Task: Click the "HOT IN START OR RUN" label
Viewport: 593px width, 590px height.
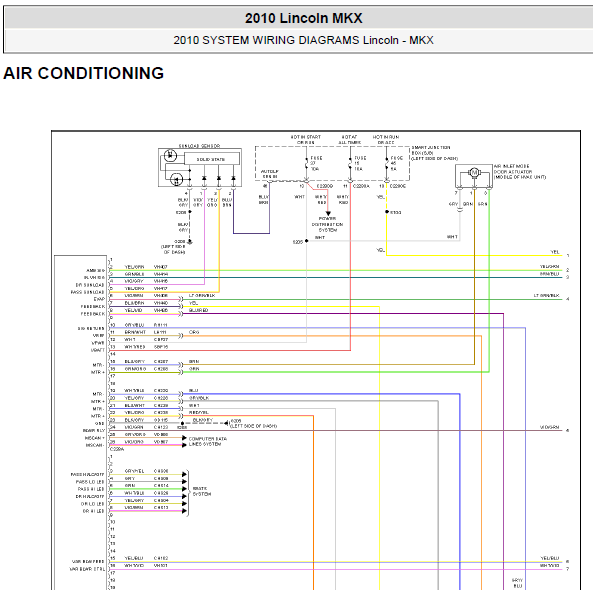Action: [306, 140]
